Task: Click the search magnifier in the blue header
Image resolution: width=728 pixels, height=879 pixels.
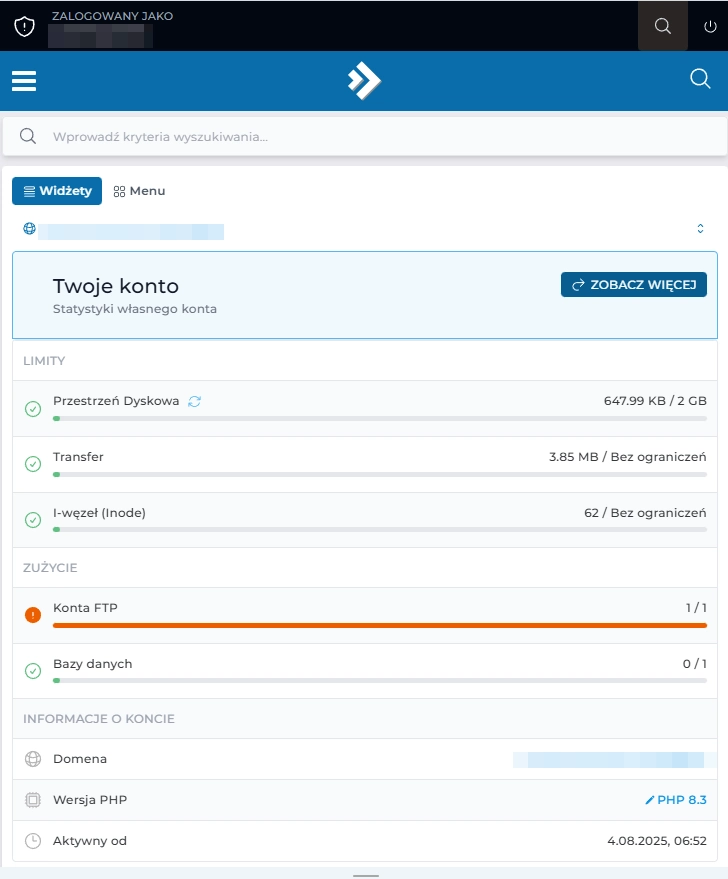Action: (700, 79)
